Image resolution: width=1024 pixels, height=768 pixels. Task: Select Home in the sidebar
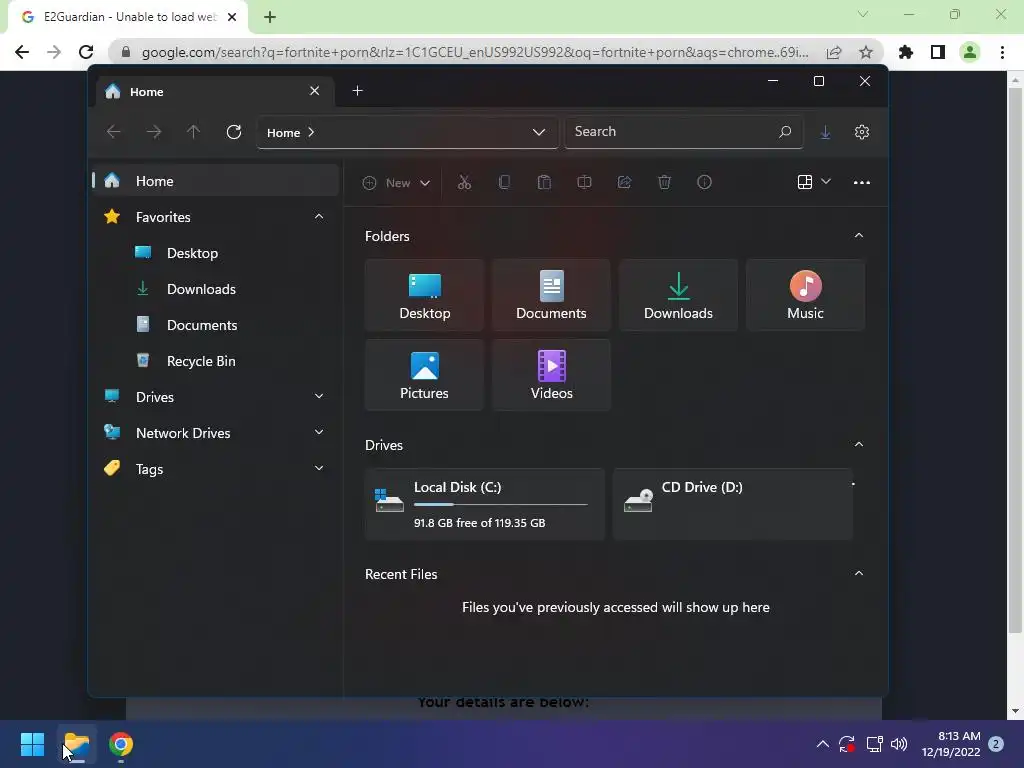[216, 181]
